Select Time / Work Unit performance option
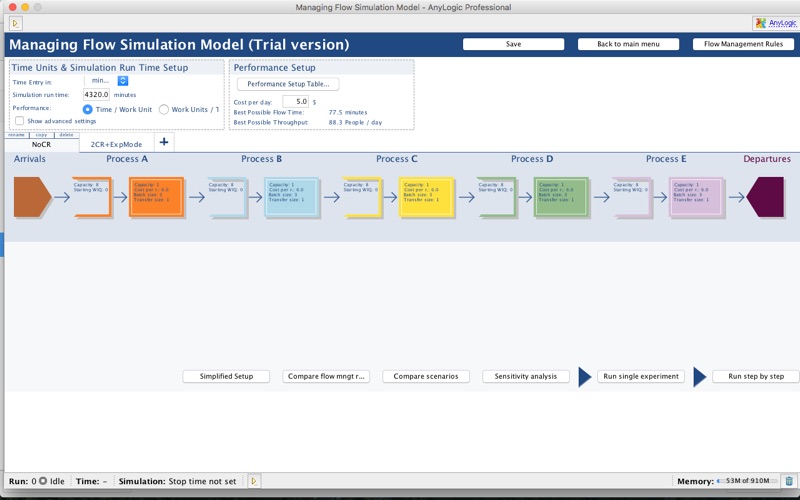The height and width of the screenshot is (500, 800). point(87,109)
